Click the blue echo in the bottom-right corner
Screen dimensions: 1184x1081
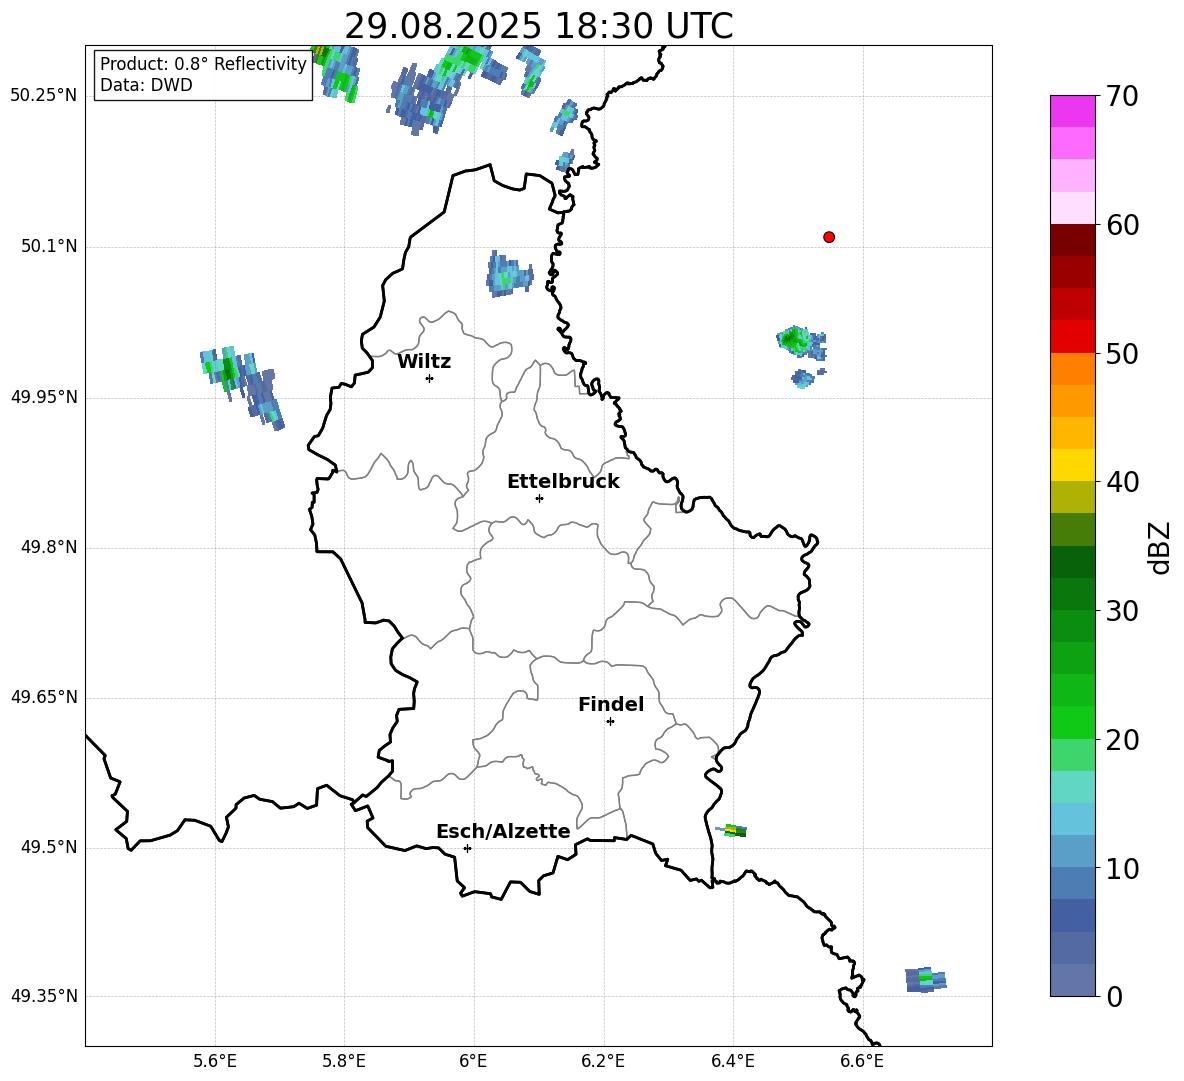(926, 979)
